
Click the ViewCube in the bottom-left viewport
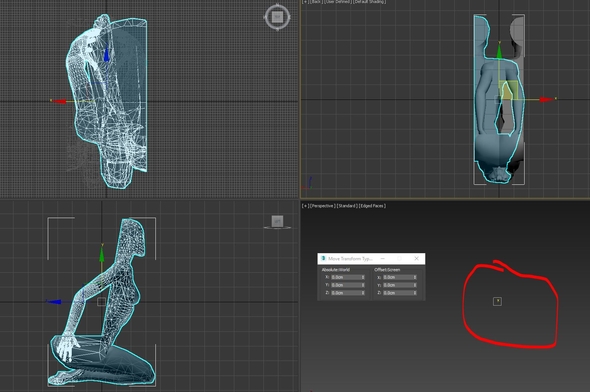click(277, 222)
